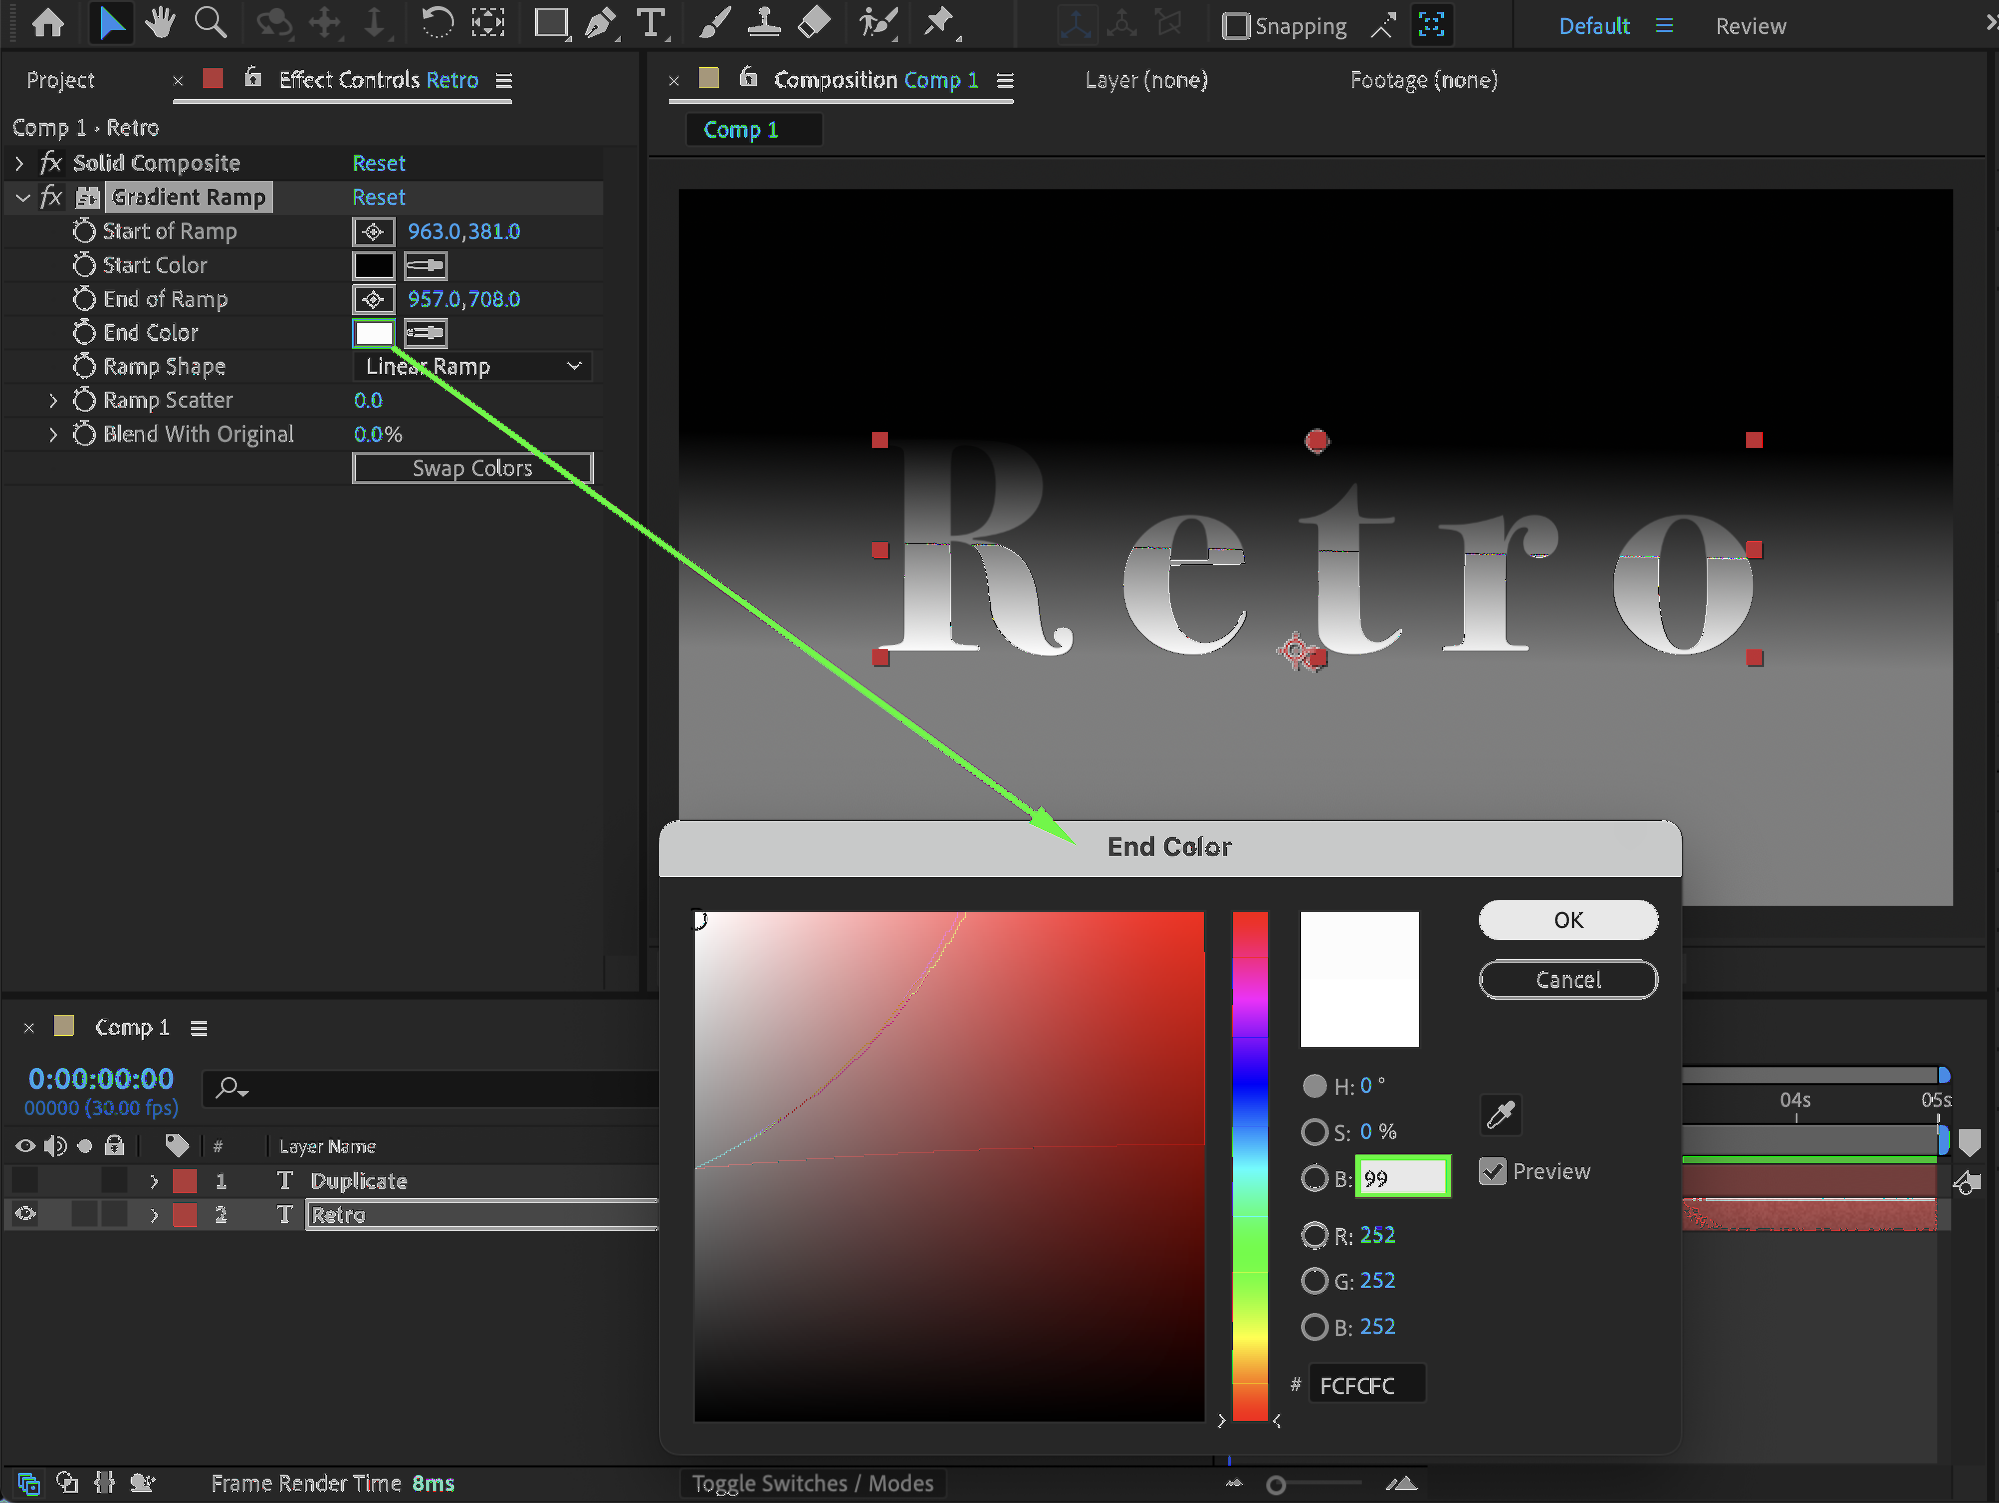Click the current timecode 0:00:00:00
The width and height of the screenshot is (1999, 1504).
(x=101, y=1079)
